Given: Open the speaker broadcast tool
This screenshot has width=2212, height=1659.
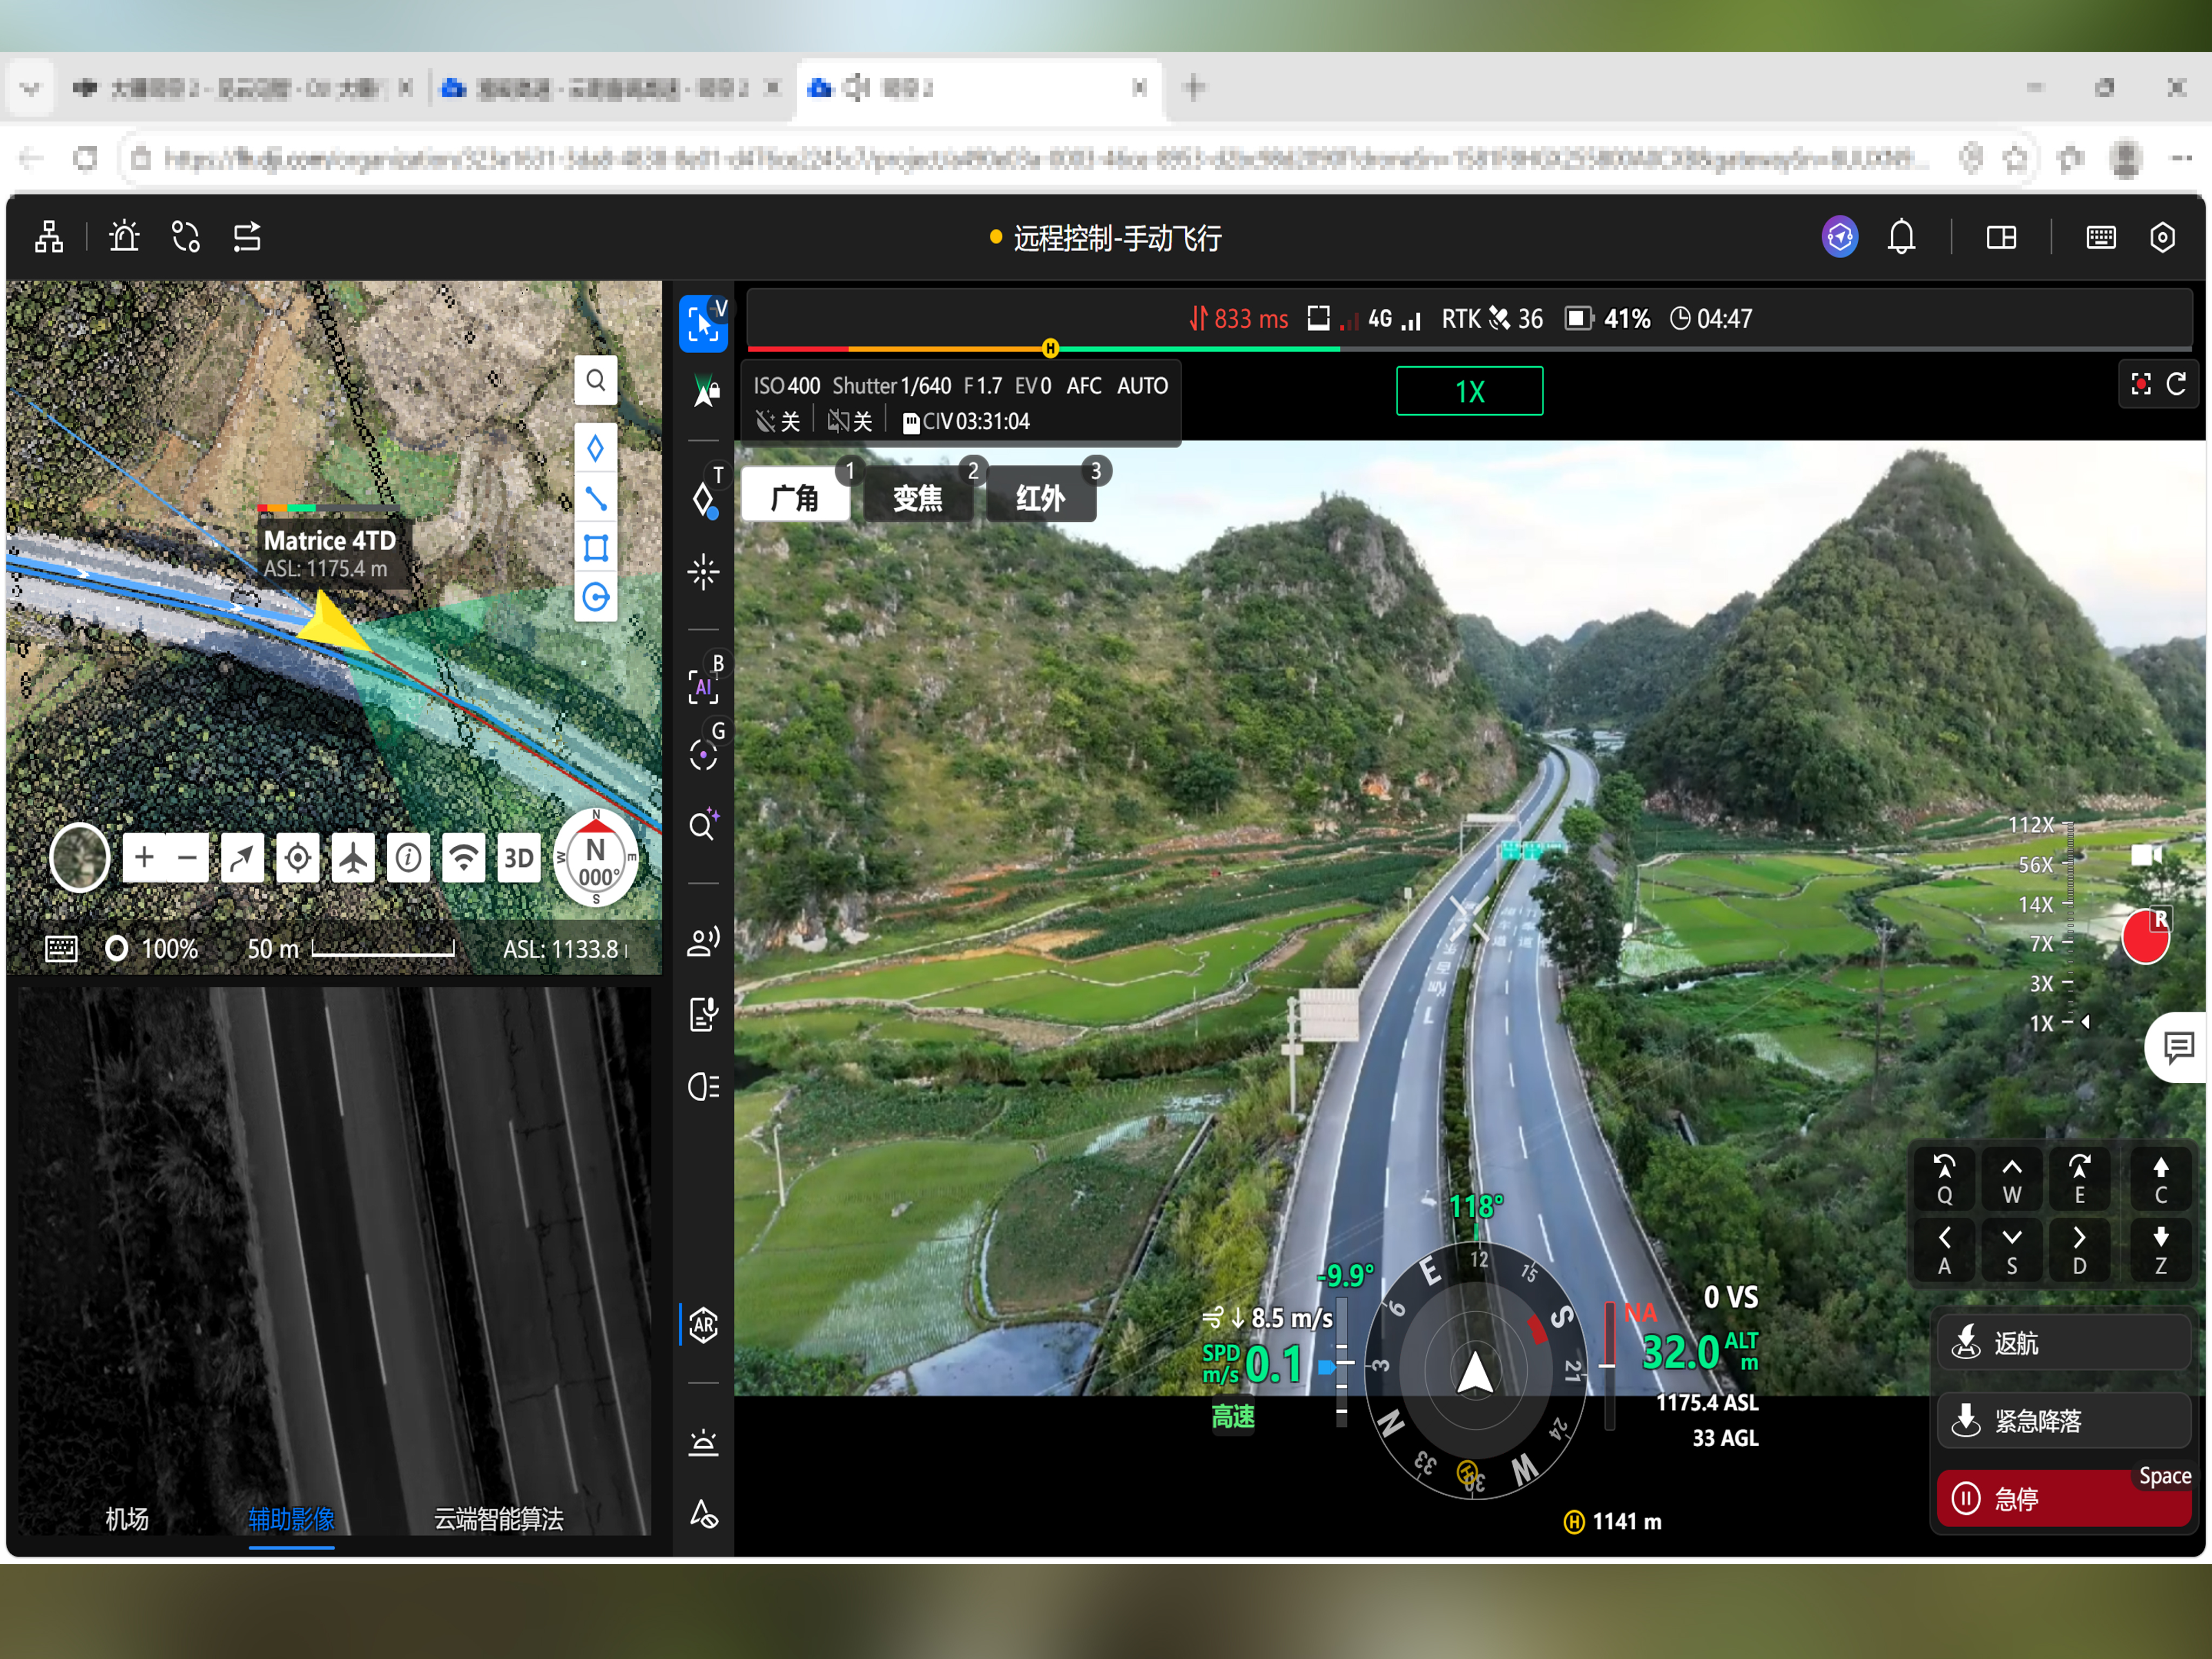Looking at the screenshot, I should [703, 941].
